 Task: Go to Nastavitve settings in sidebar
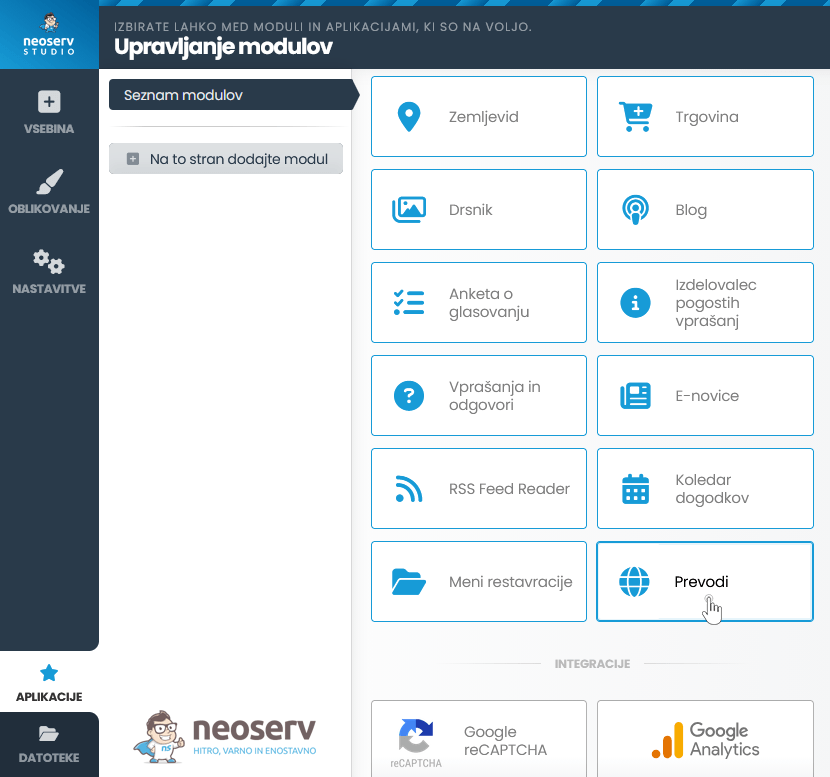49,273
